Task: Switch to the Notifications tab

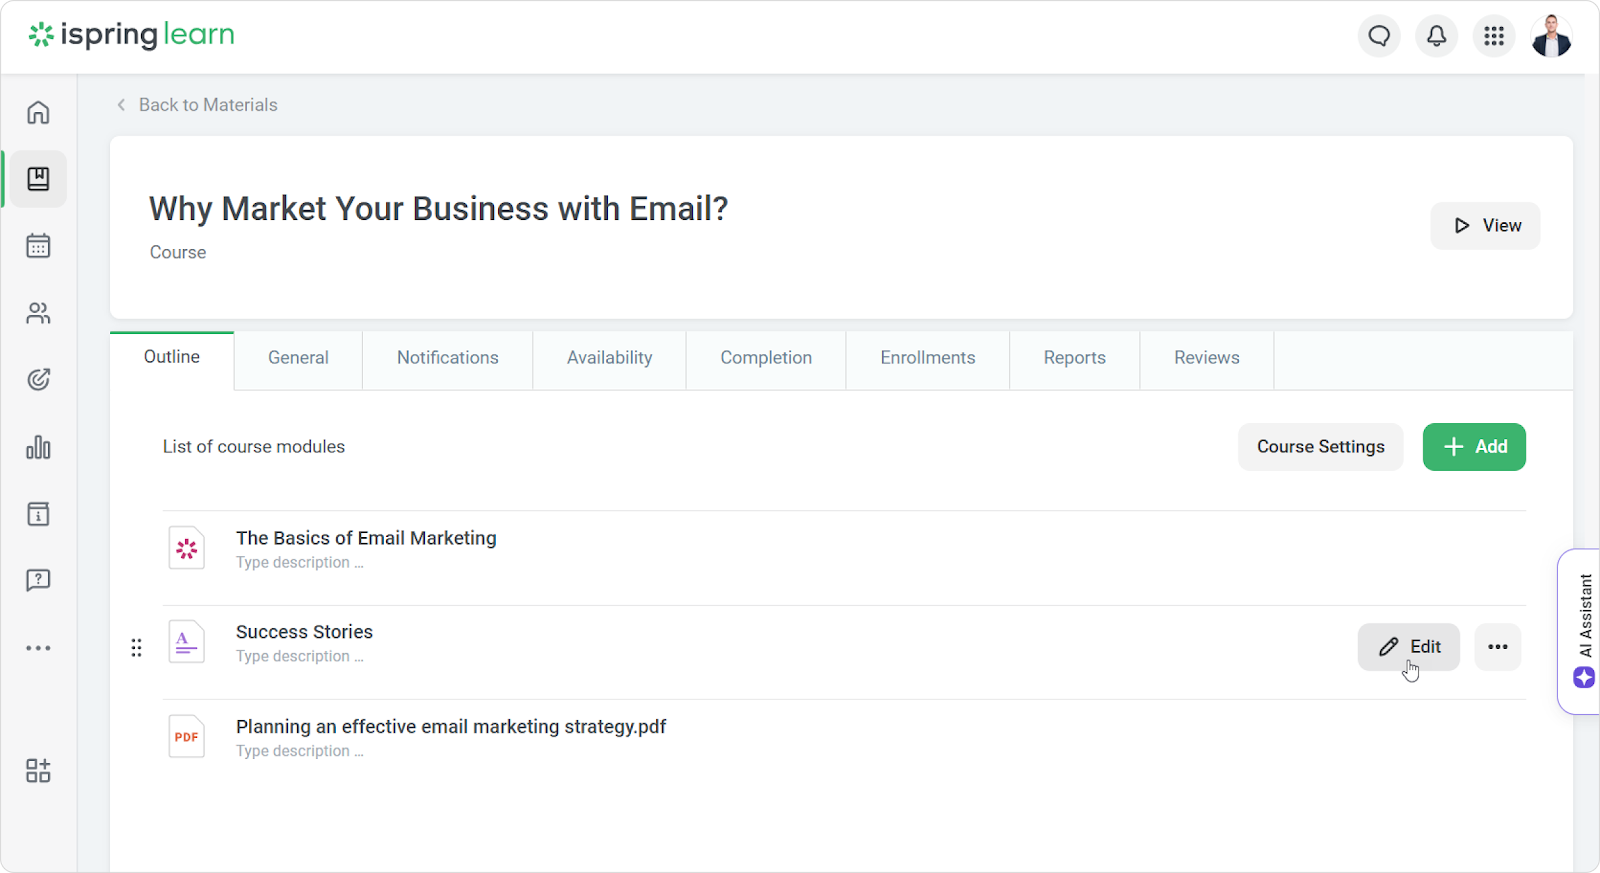Action: click(x=447, y=358)
